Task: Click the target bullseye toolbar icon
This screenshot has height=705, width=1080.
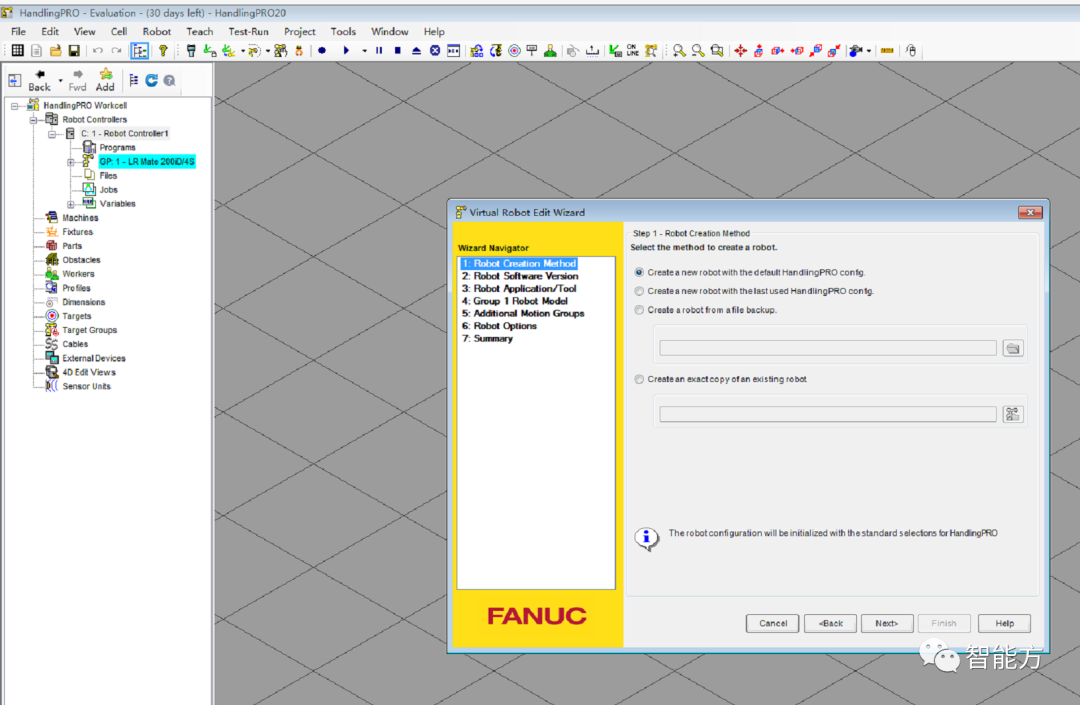Action: (514, 50)
